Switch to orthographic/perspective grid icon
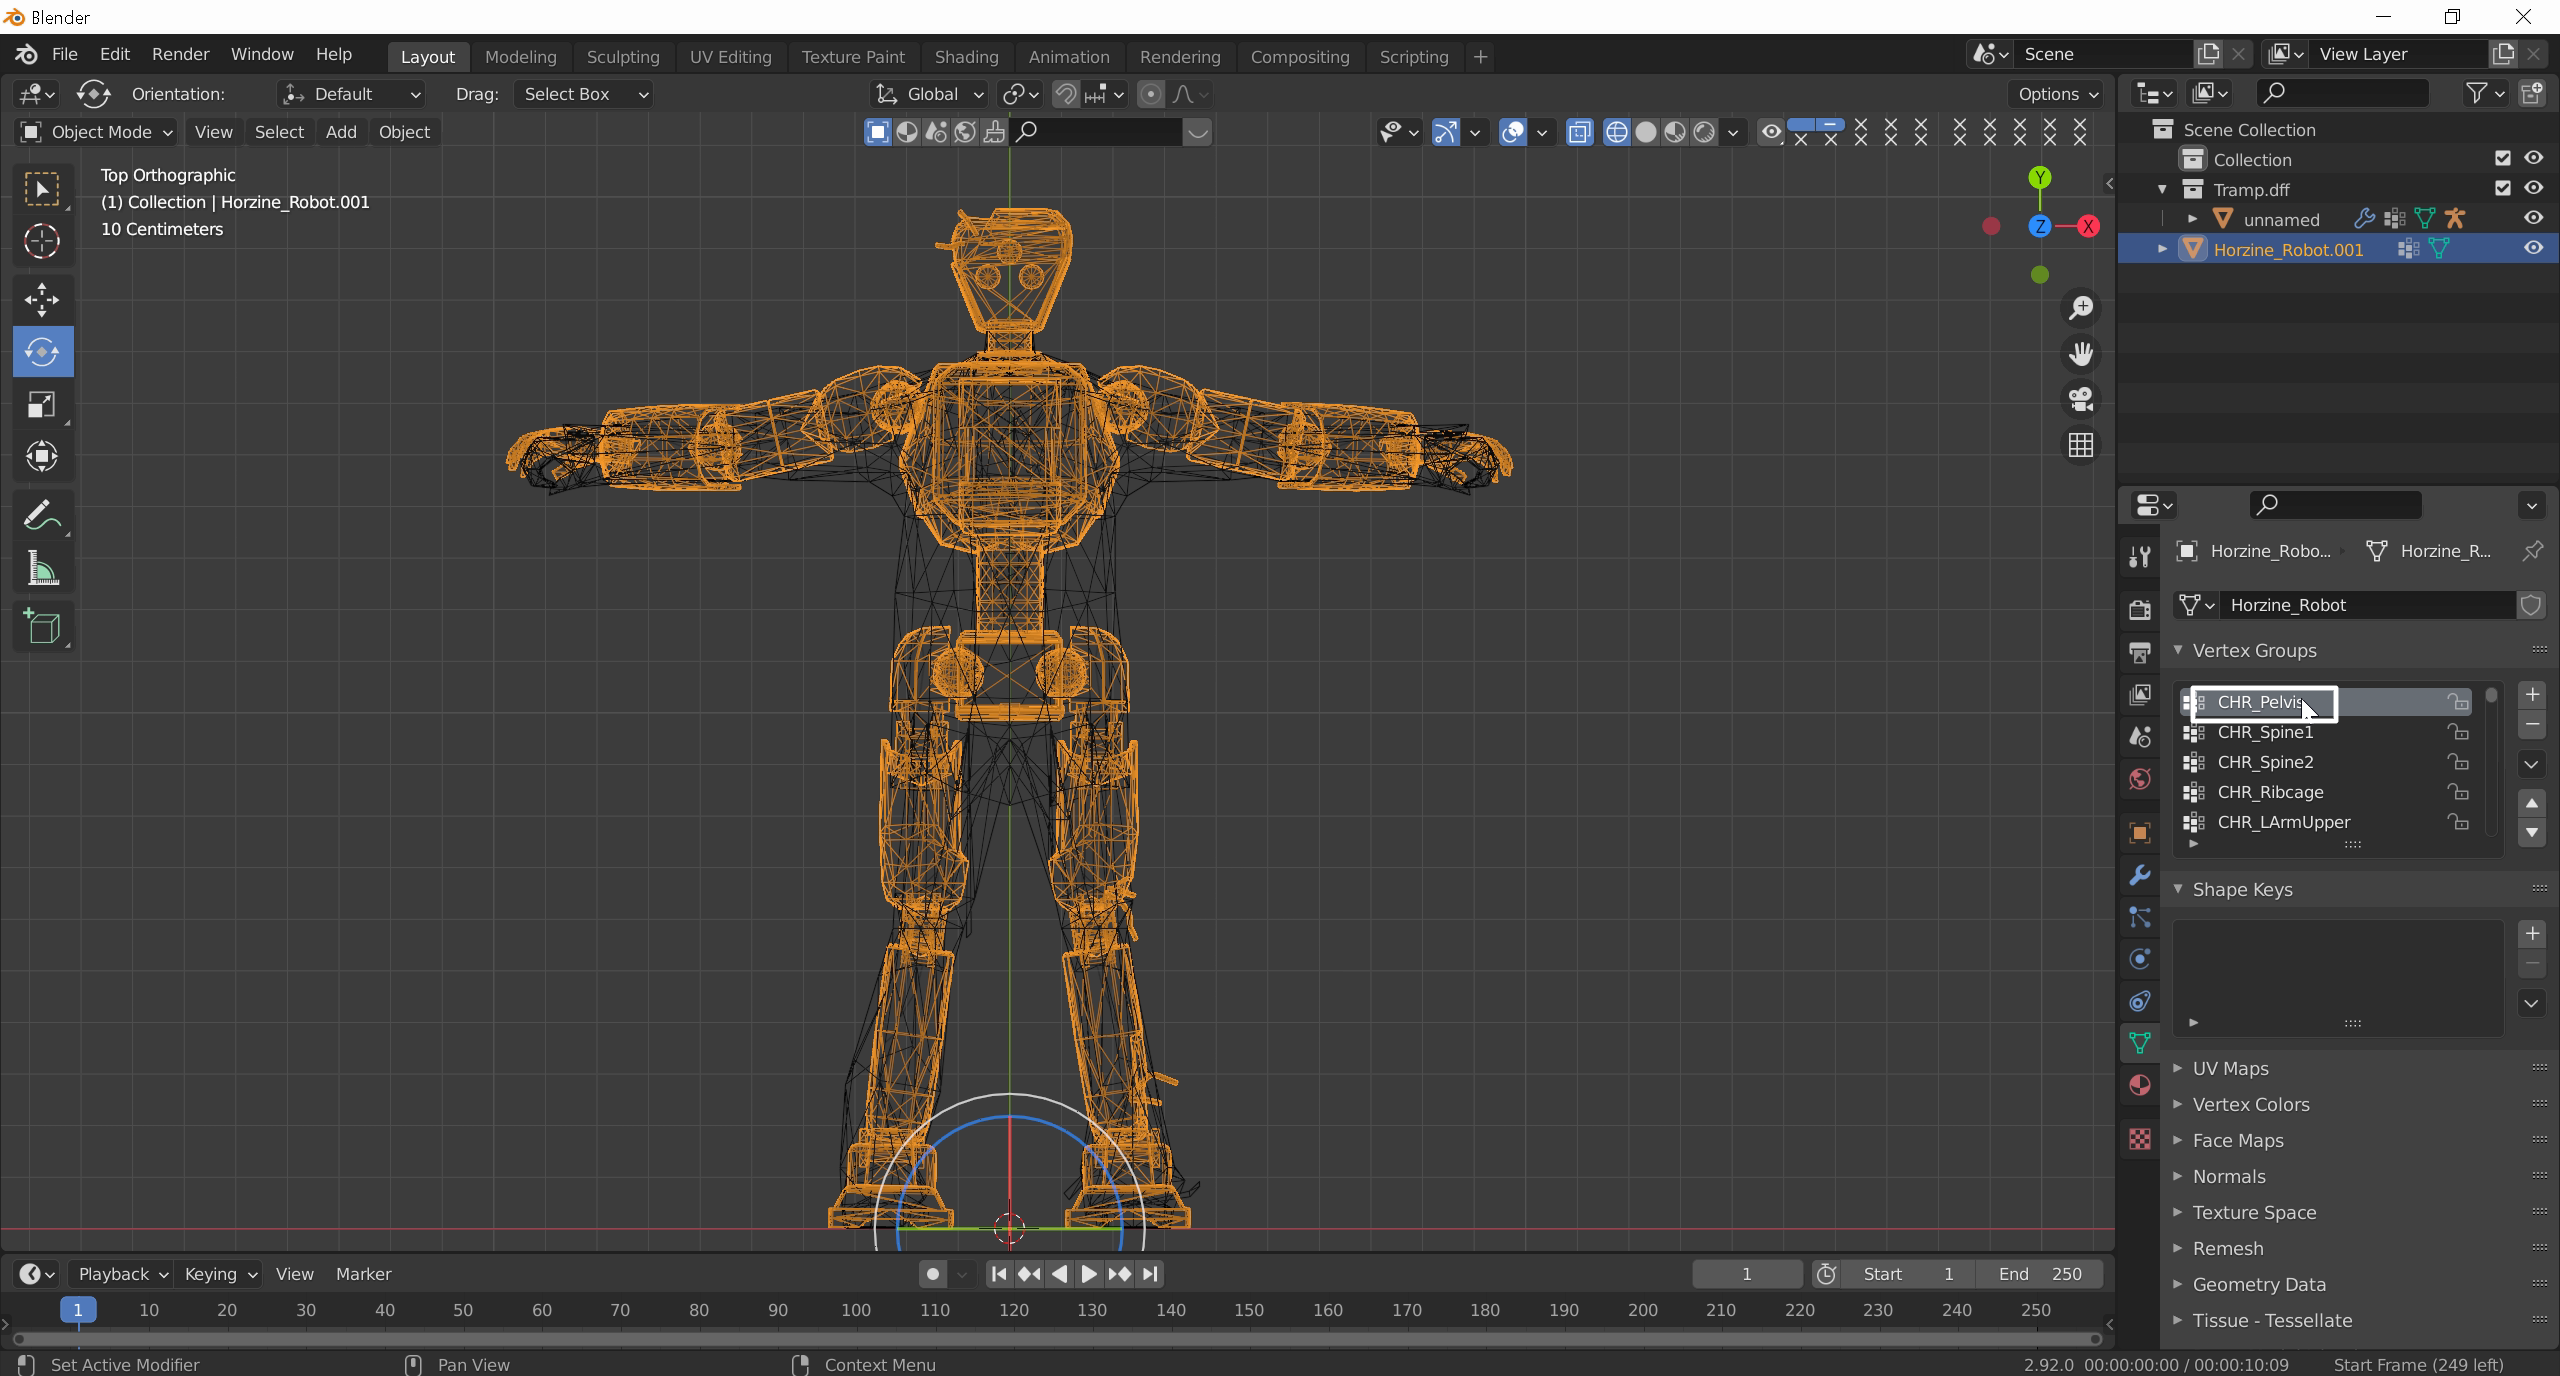Image resolution: width=2560 pixels, height=1376 pixels. click(2081, 445)
